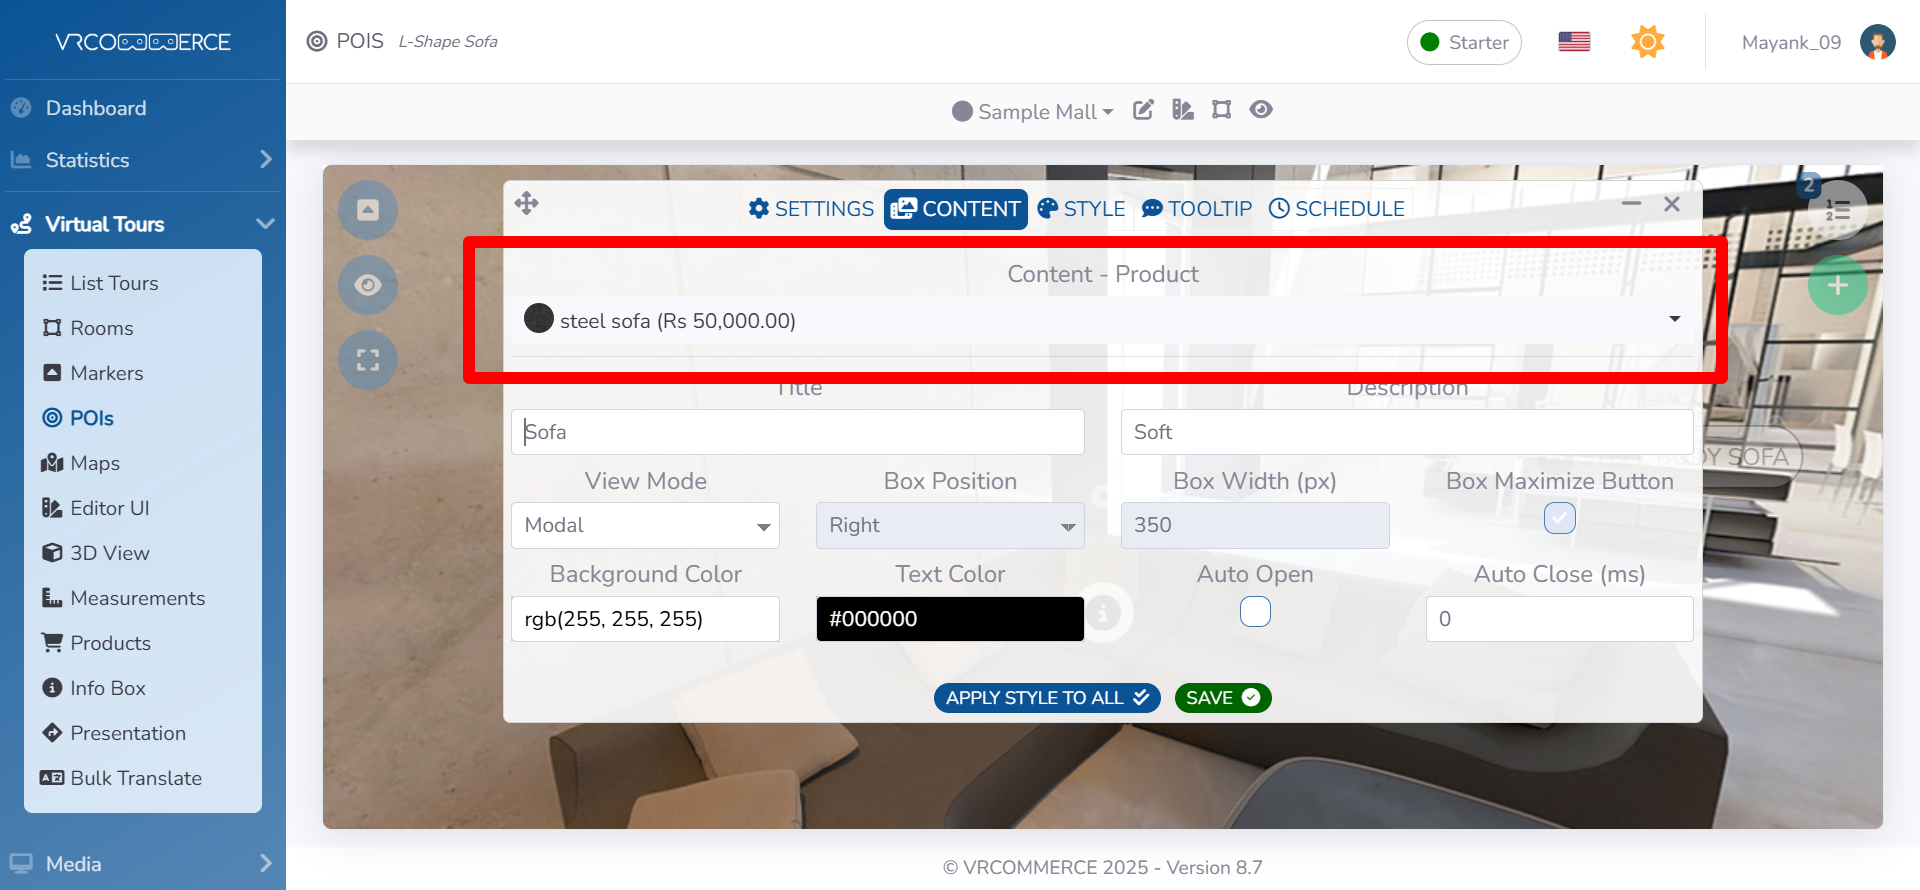Click the edit tour pencil icon
1920x890 pixels.
coord(1143,110)
